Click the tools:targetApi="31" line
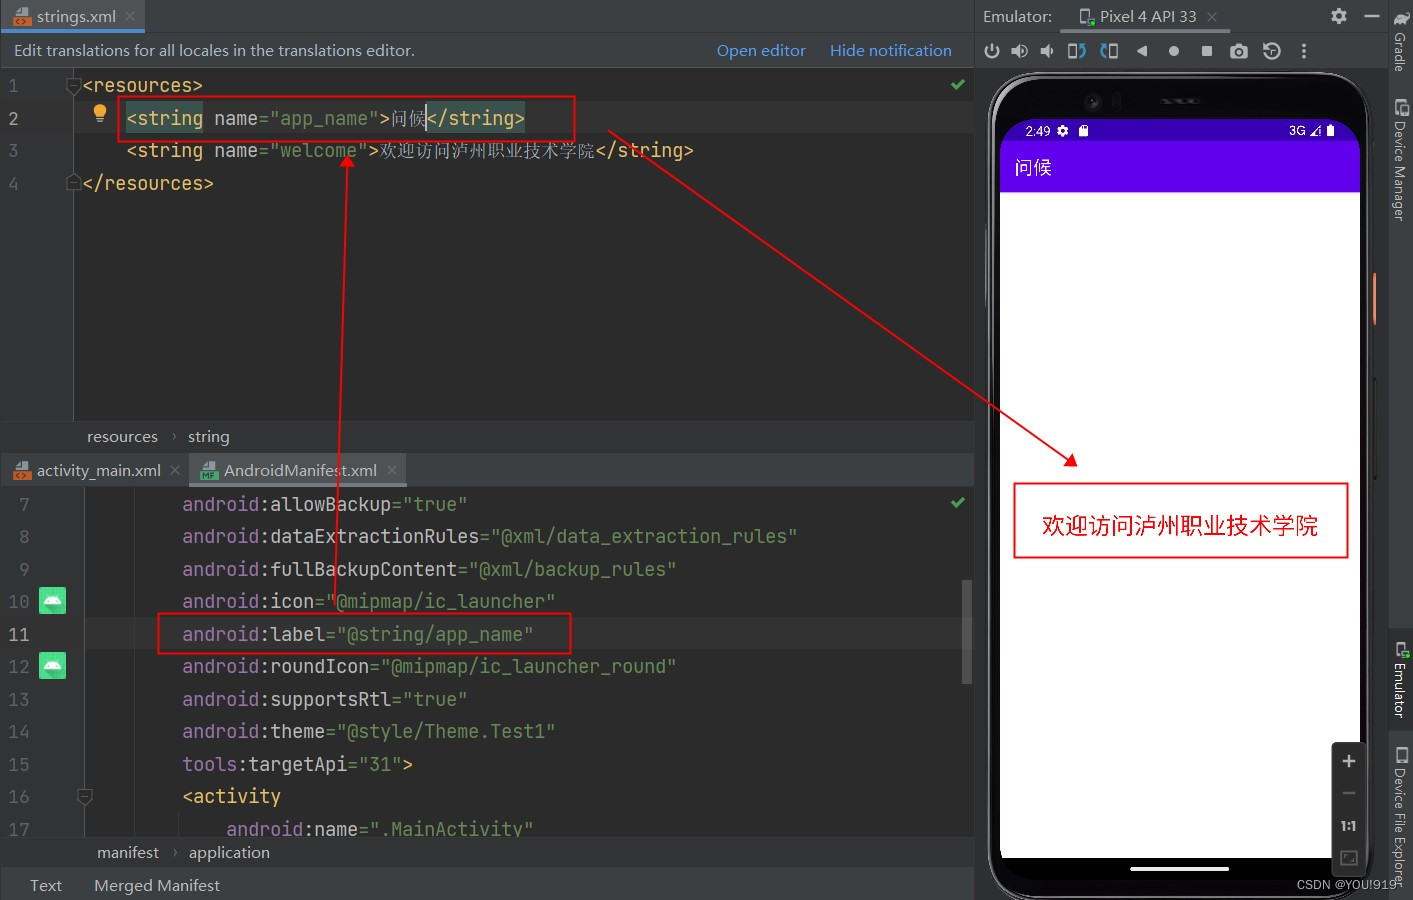 point(297,764)
